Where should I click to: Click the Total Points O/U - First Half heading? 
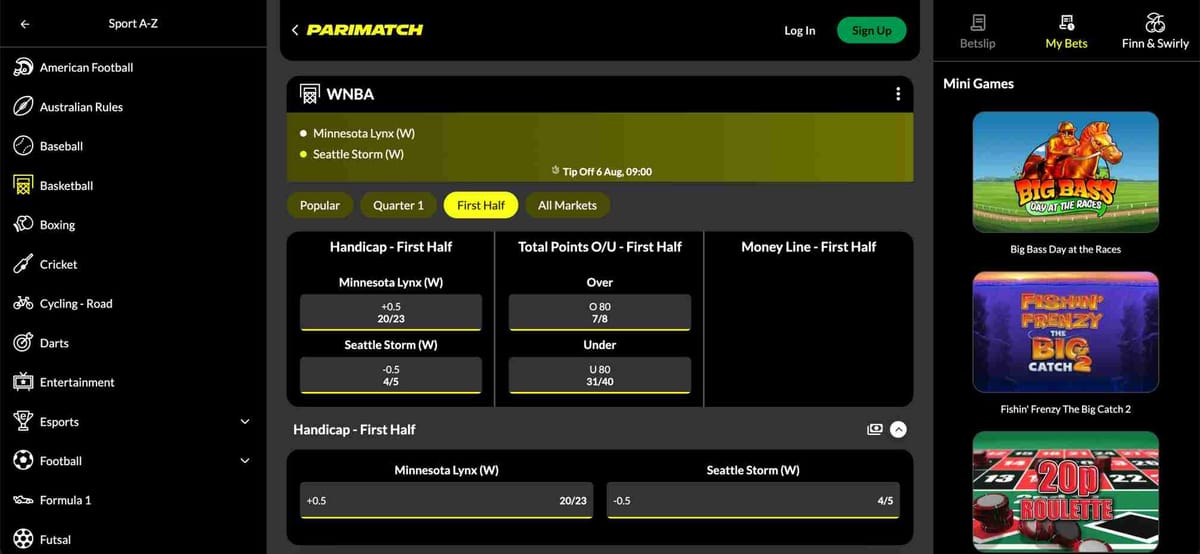(x=600, y=247)
